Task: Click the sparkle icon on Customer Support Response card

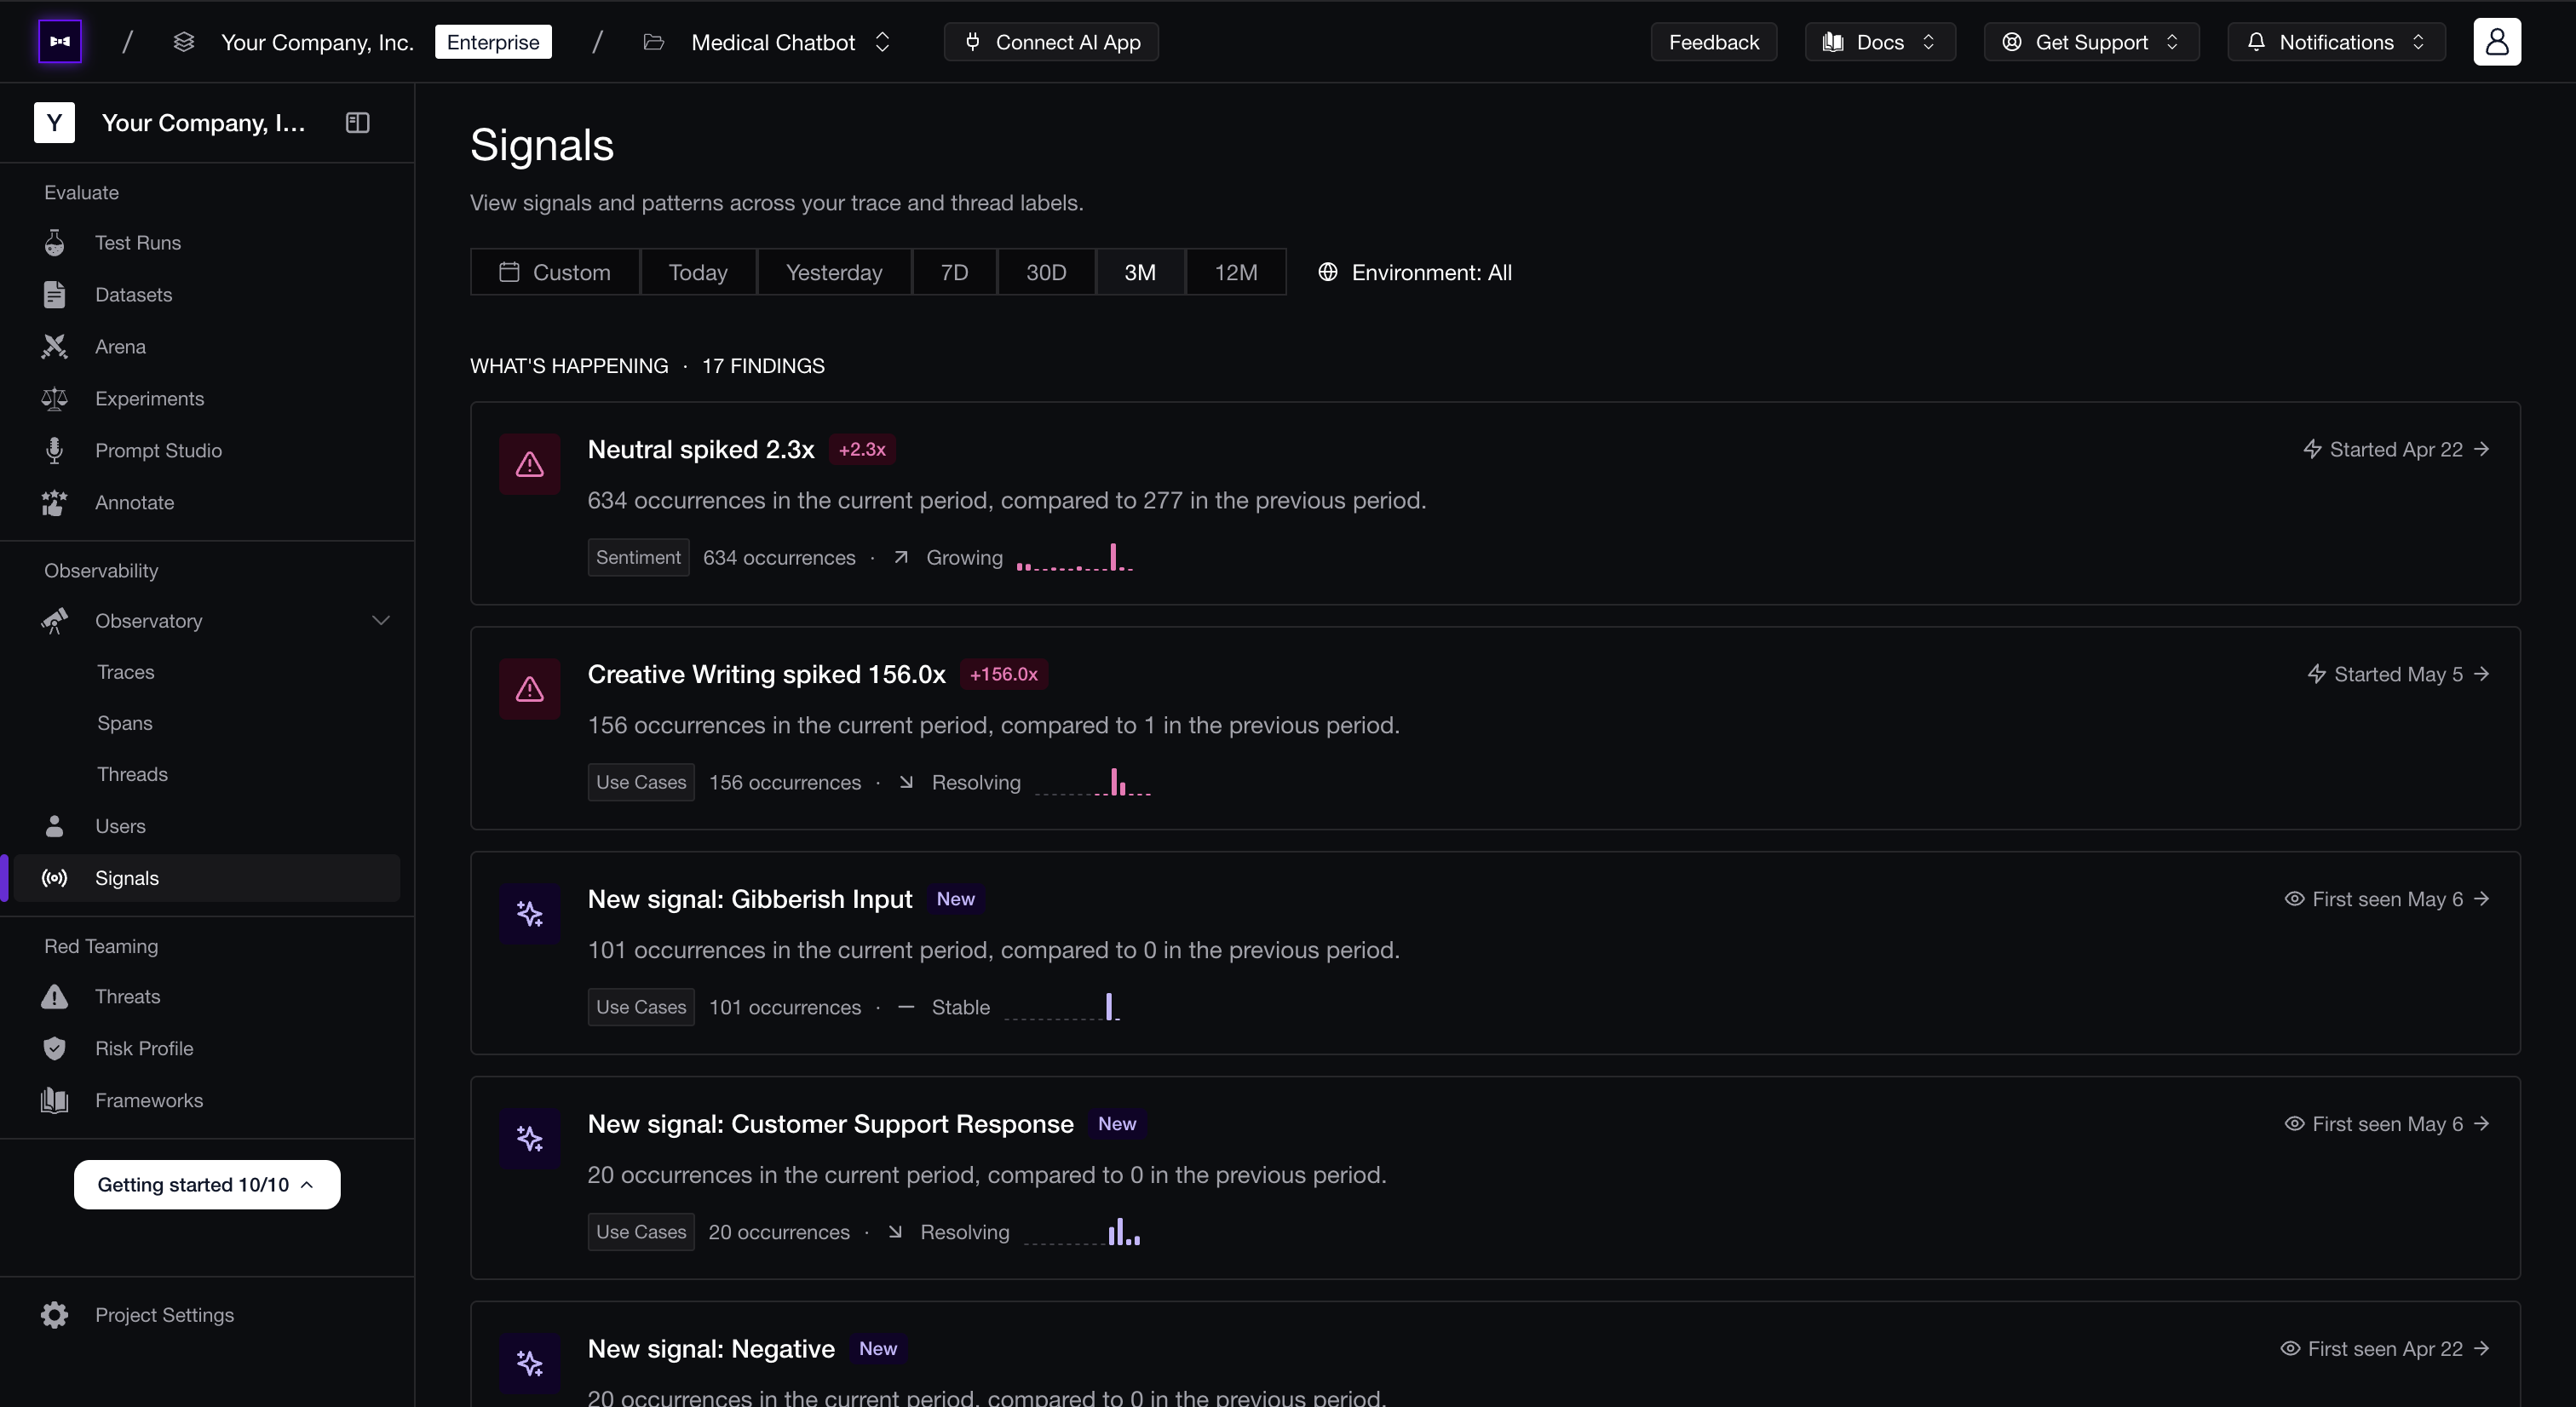Action: (530, 1138)
